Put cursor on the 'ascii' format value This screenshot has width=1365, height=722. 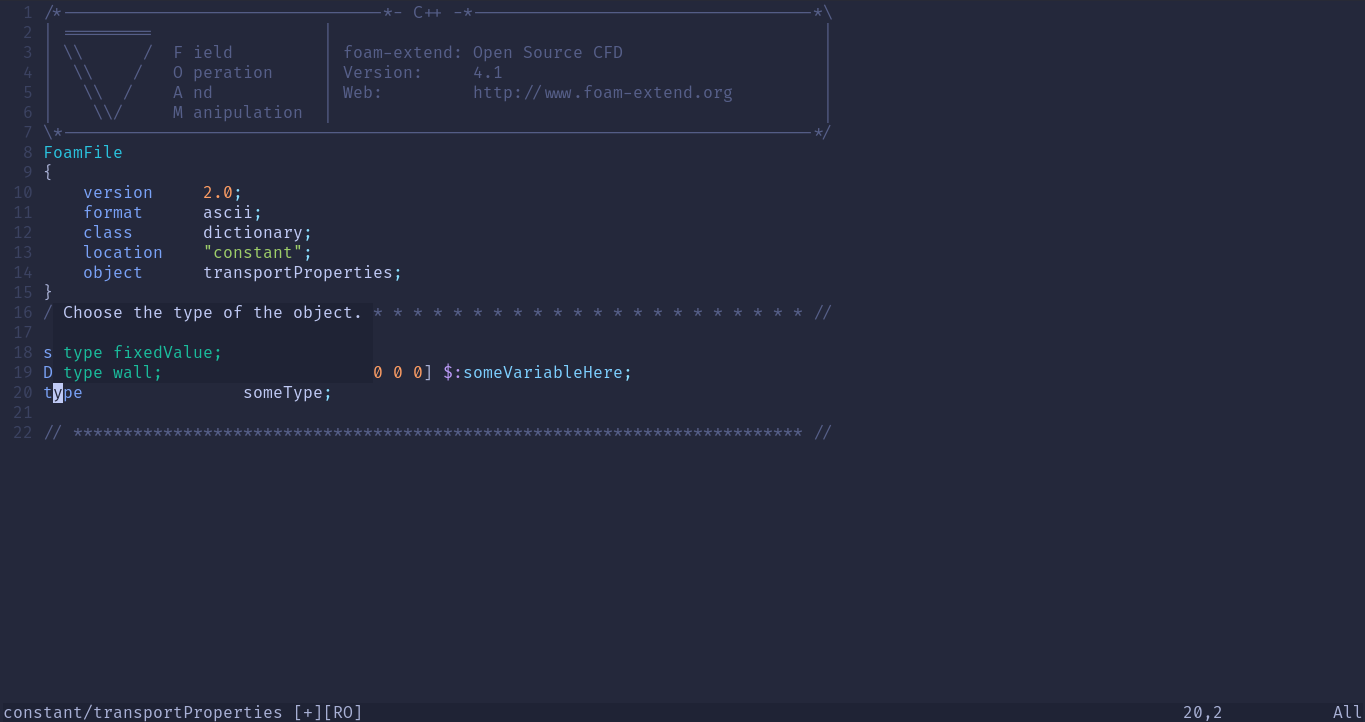[x=228, y=212]
